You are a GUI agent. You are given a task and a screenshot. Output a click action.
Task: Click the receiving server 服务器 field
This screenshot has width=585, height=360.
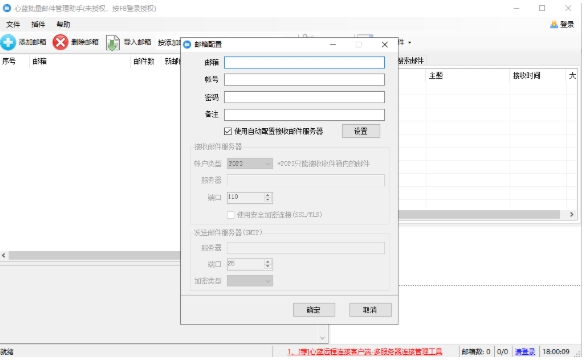306,181
